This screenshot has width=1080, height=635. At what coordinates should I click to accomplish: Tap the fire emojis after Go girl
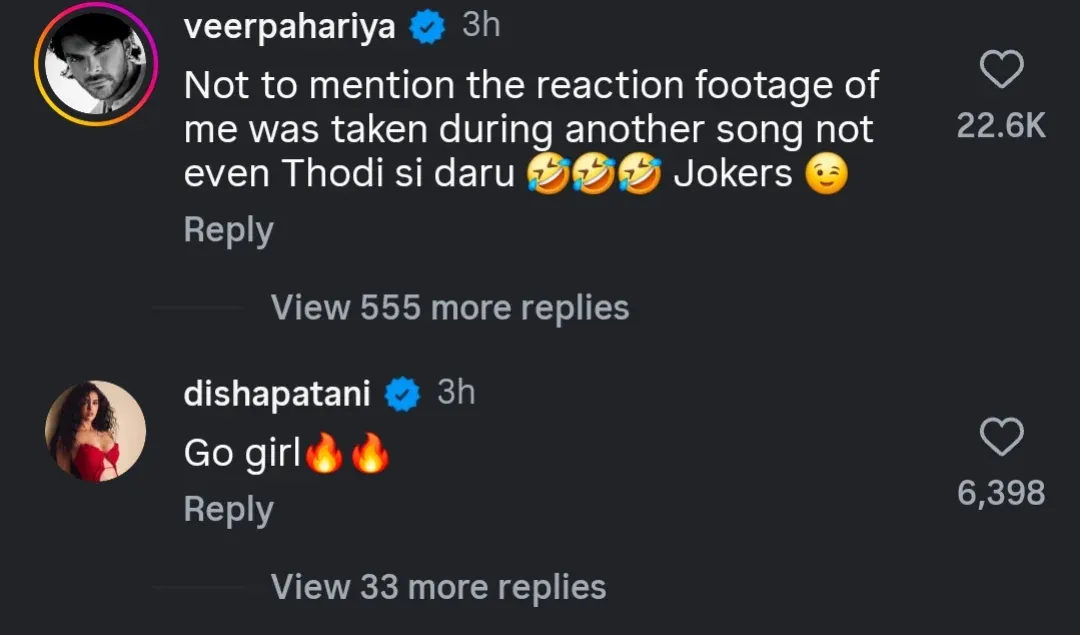(x=346, y=455)
